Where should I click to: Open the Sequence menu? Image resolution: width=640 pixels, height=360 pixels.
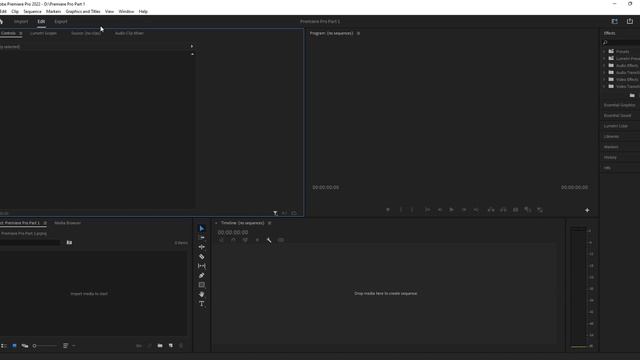pyautogui.click(x=32, y=11)
